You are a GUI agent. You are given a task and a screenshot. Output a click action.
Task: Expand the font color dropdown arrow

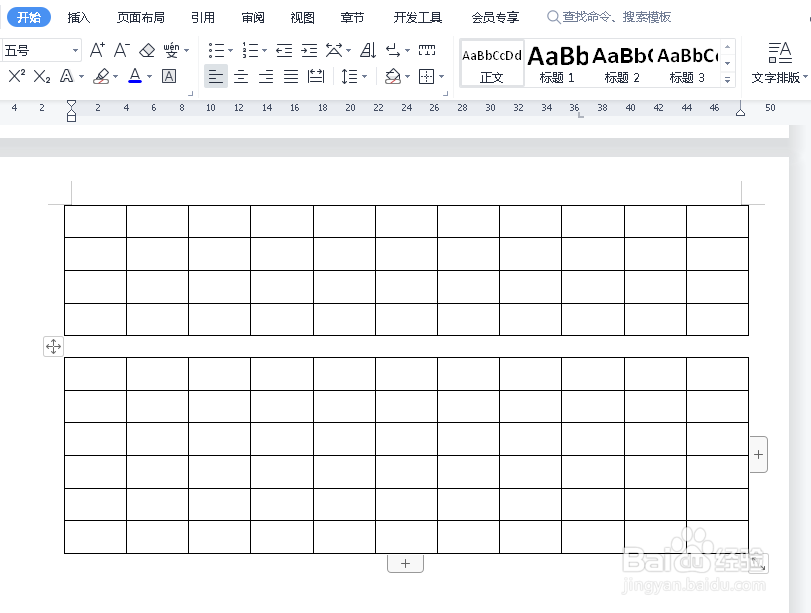point(149,77)
